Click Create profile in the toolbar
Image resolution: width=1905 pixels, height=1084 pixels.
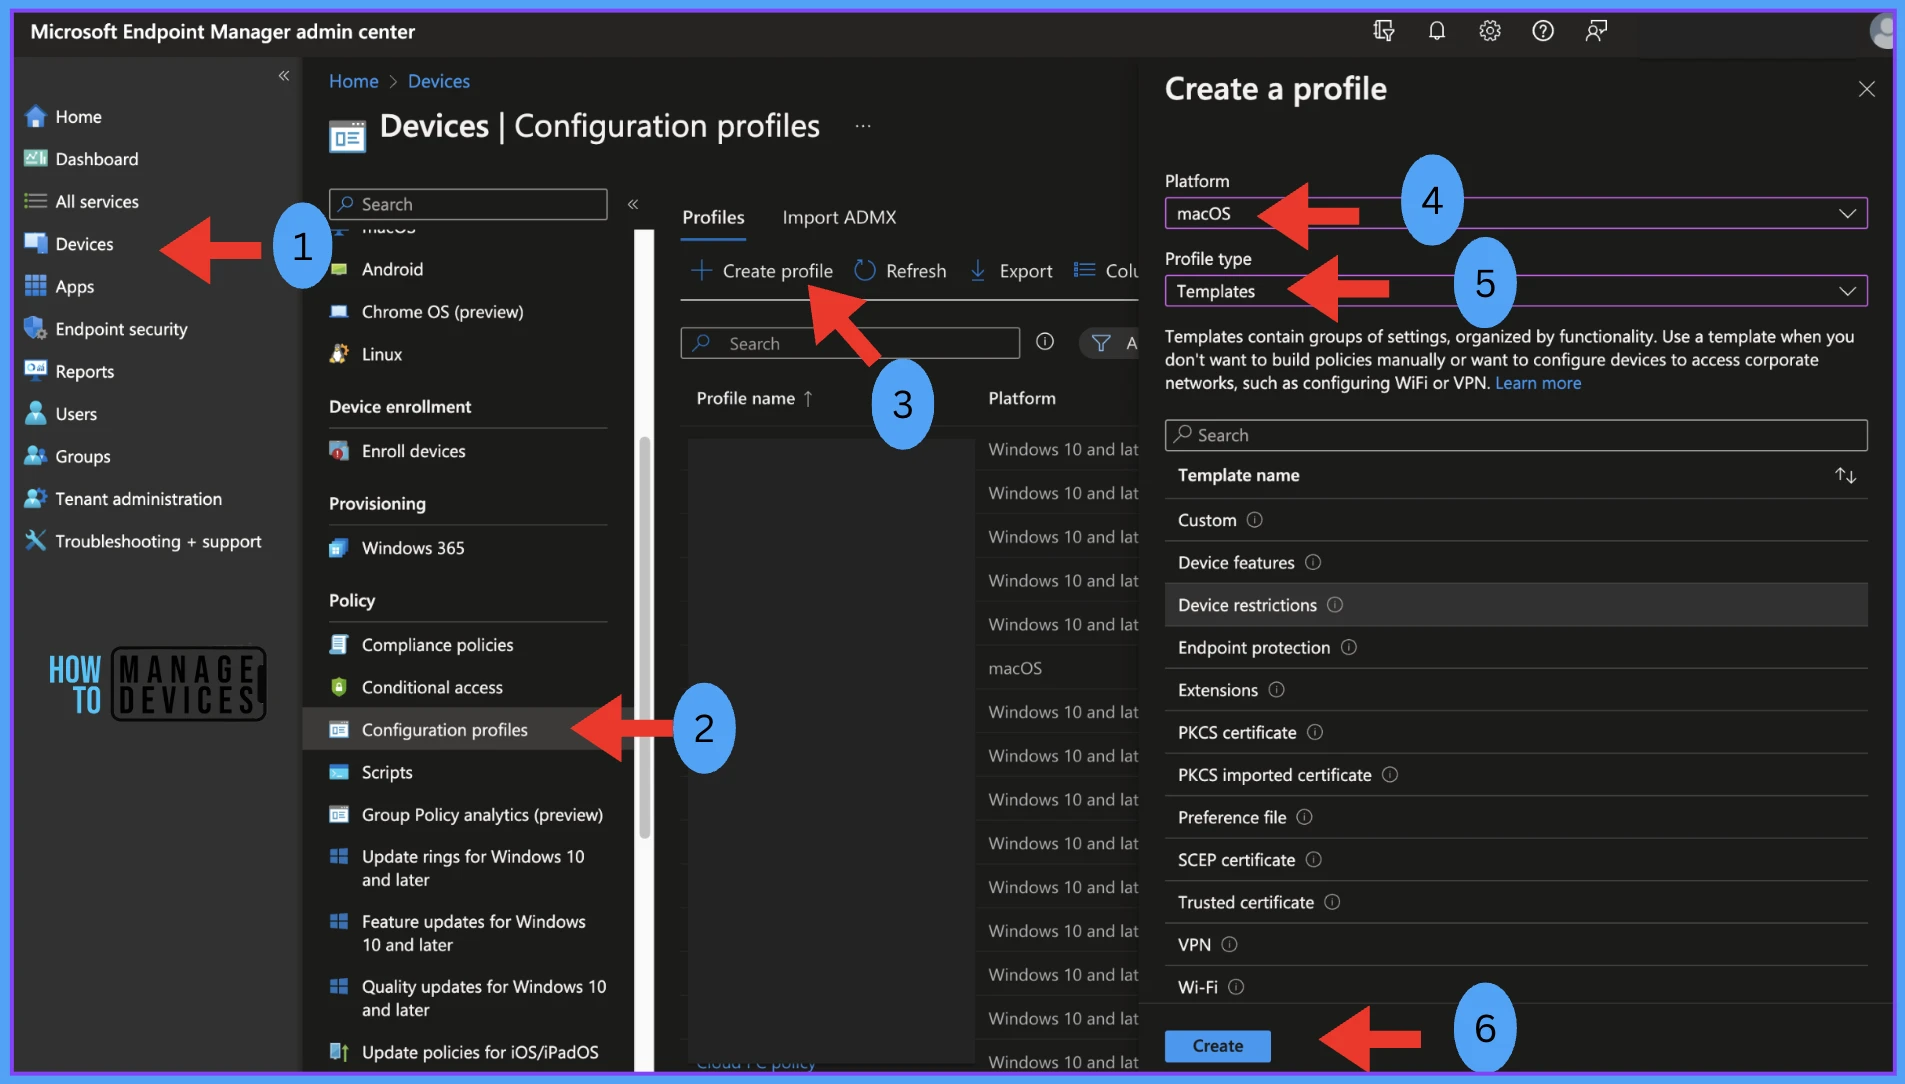[762, 271]
